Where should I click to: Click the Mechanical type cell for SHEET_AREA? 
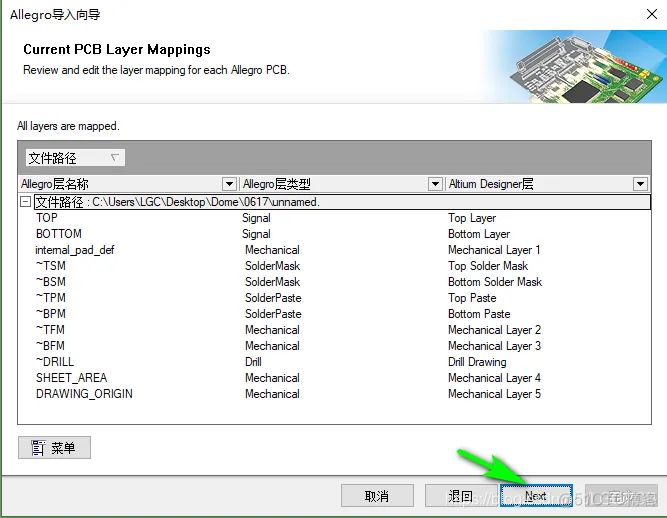(x=272, y=378)
